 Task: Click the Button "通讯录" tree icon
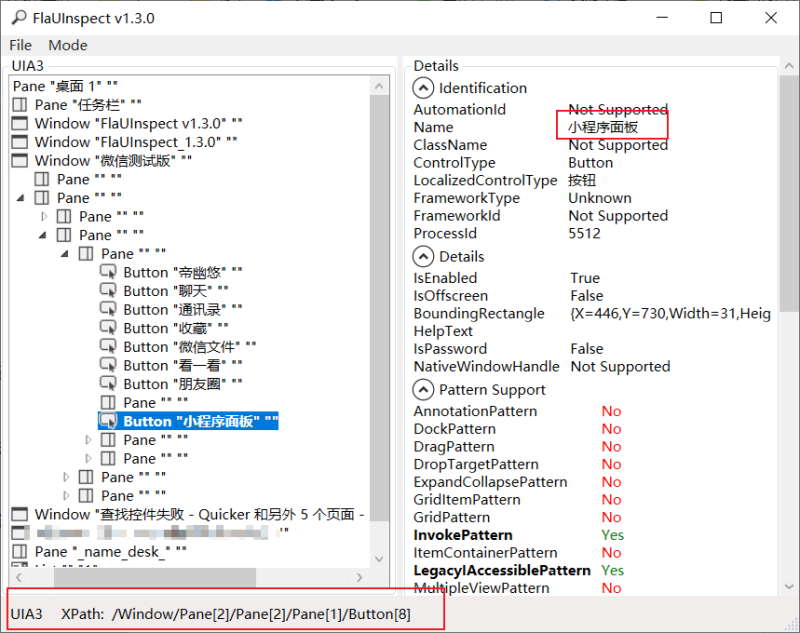(108, 310)
